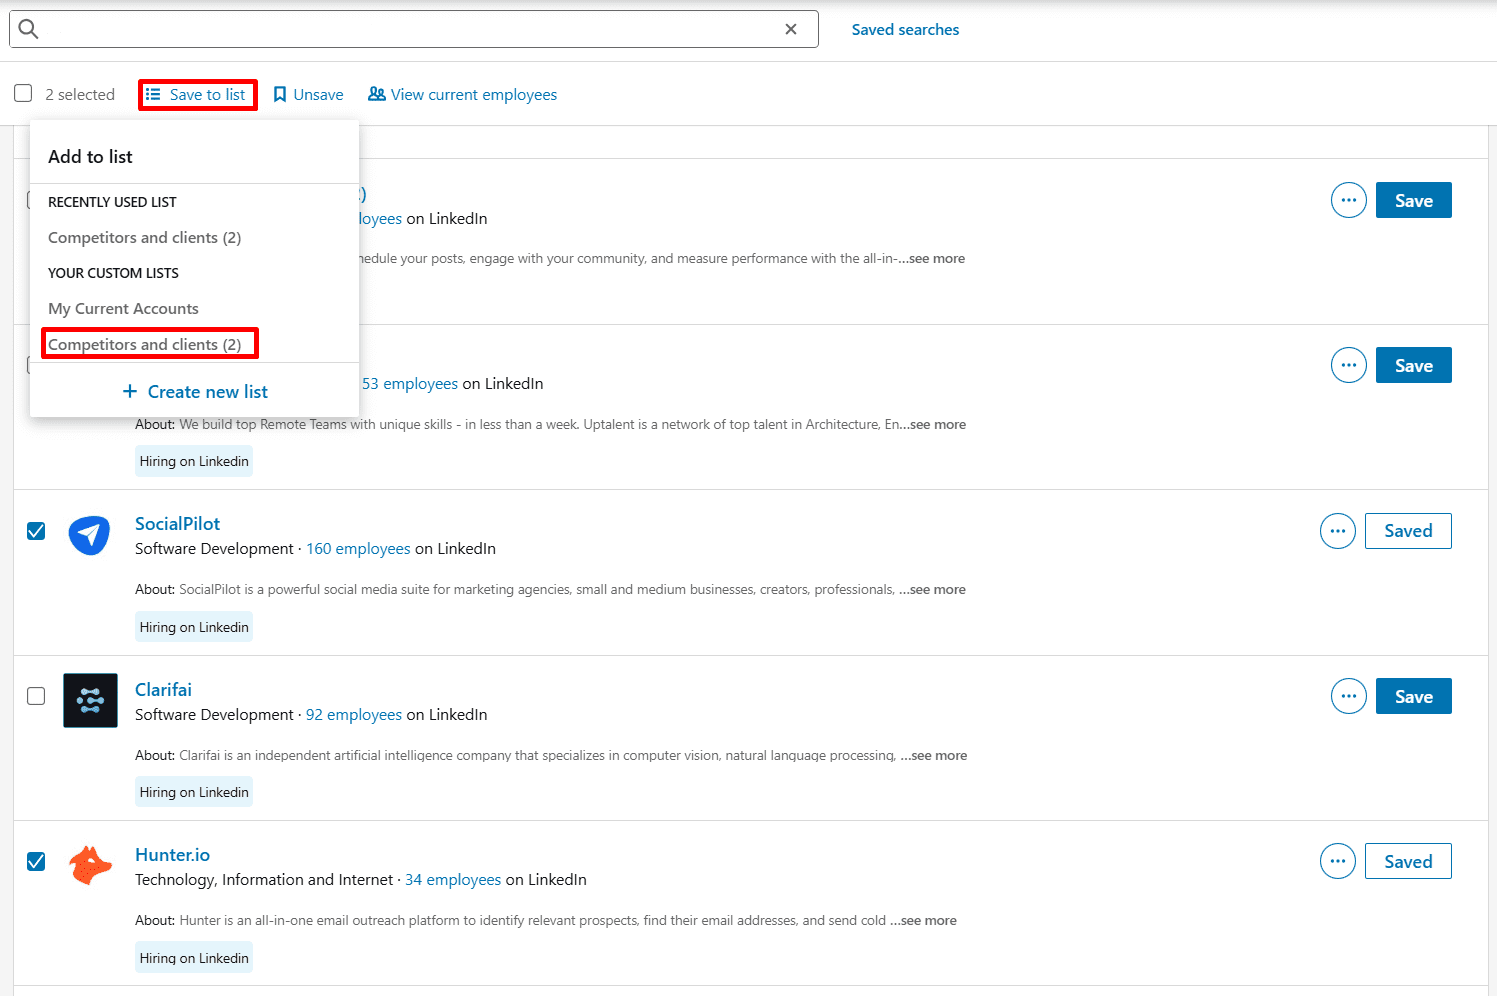Open more options for Hunter.io

pos(1337,861)
